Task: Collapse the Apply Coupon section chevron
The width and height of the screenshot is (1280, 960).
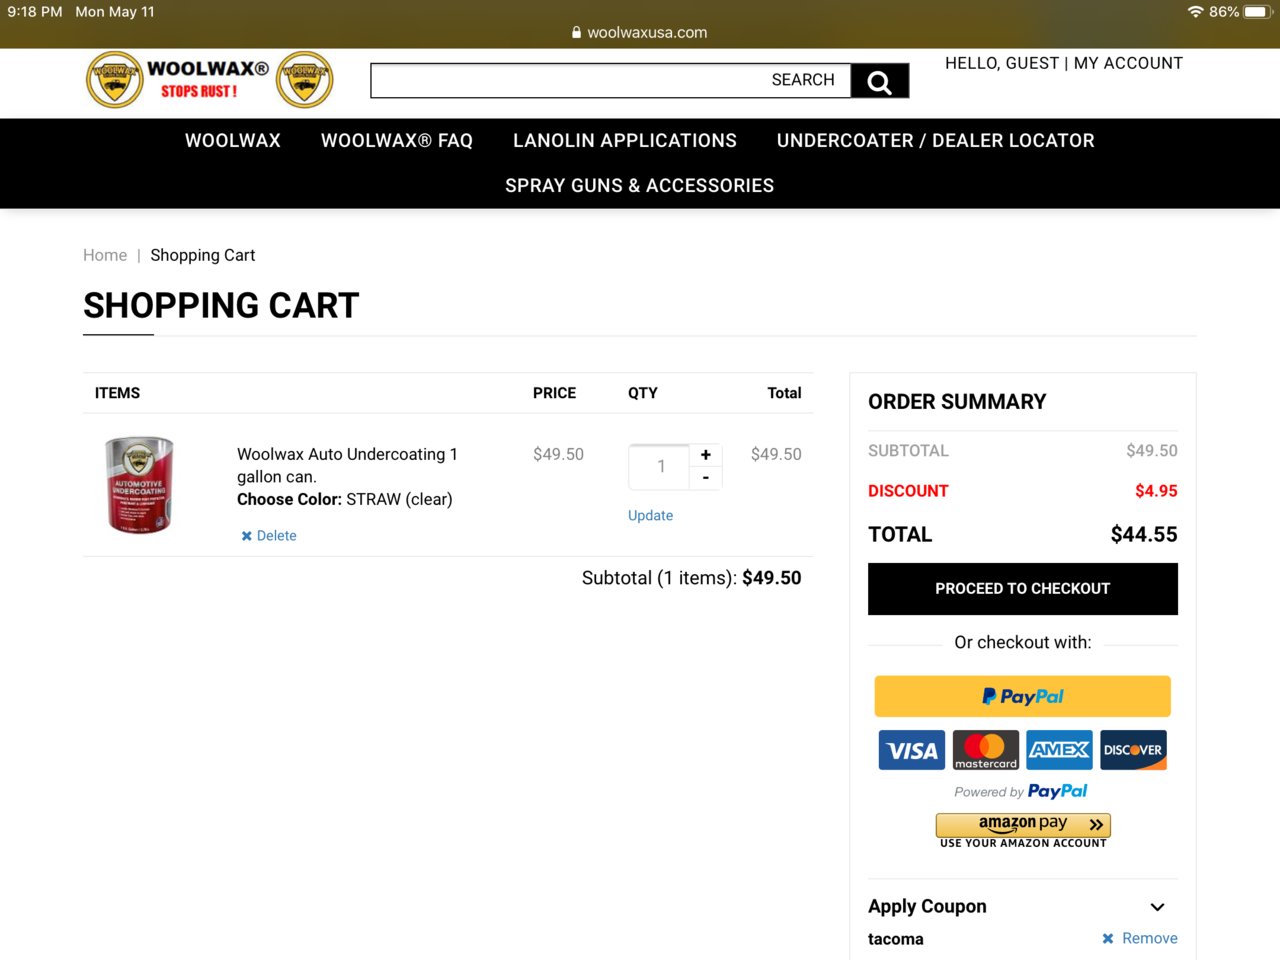Action: [x=1158, y=907]
